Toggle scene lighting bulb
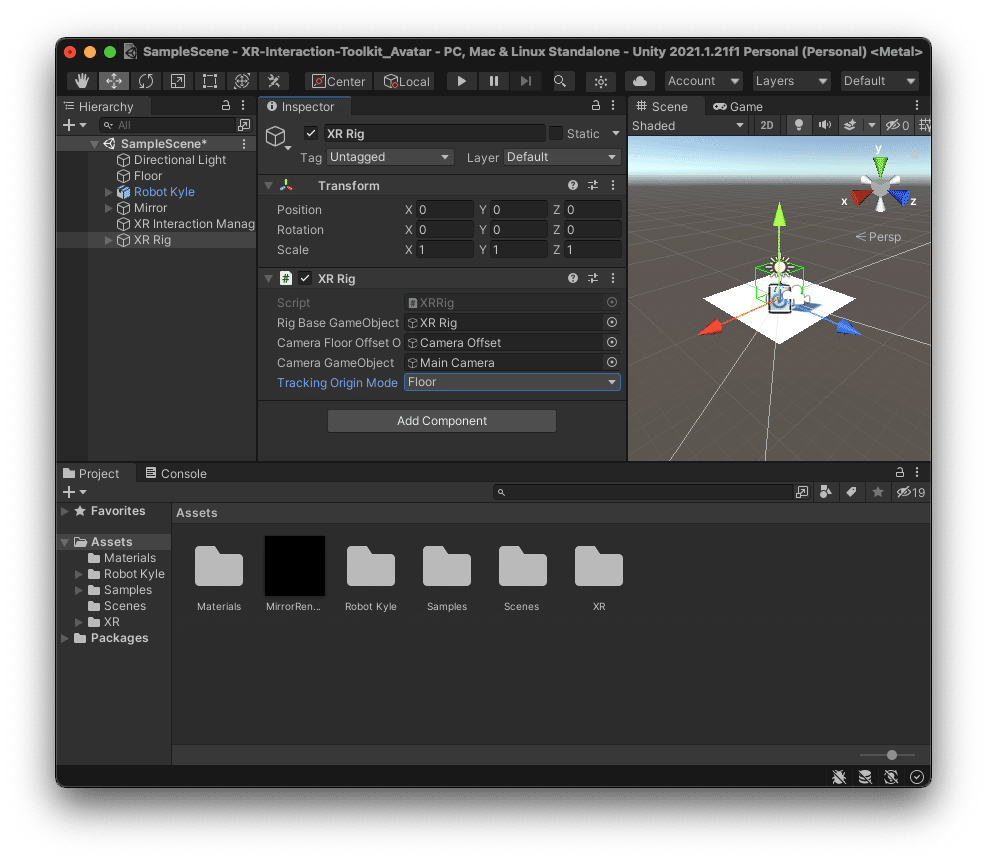987x861 pixels. tap(798, 125)
